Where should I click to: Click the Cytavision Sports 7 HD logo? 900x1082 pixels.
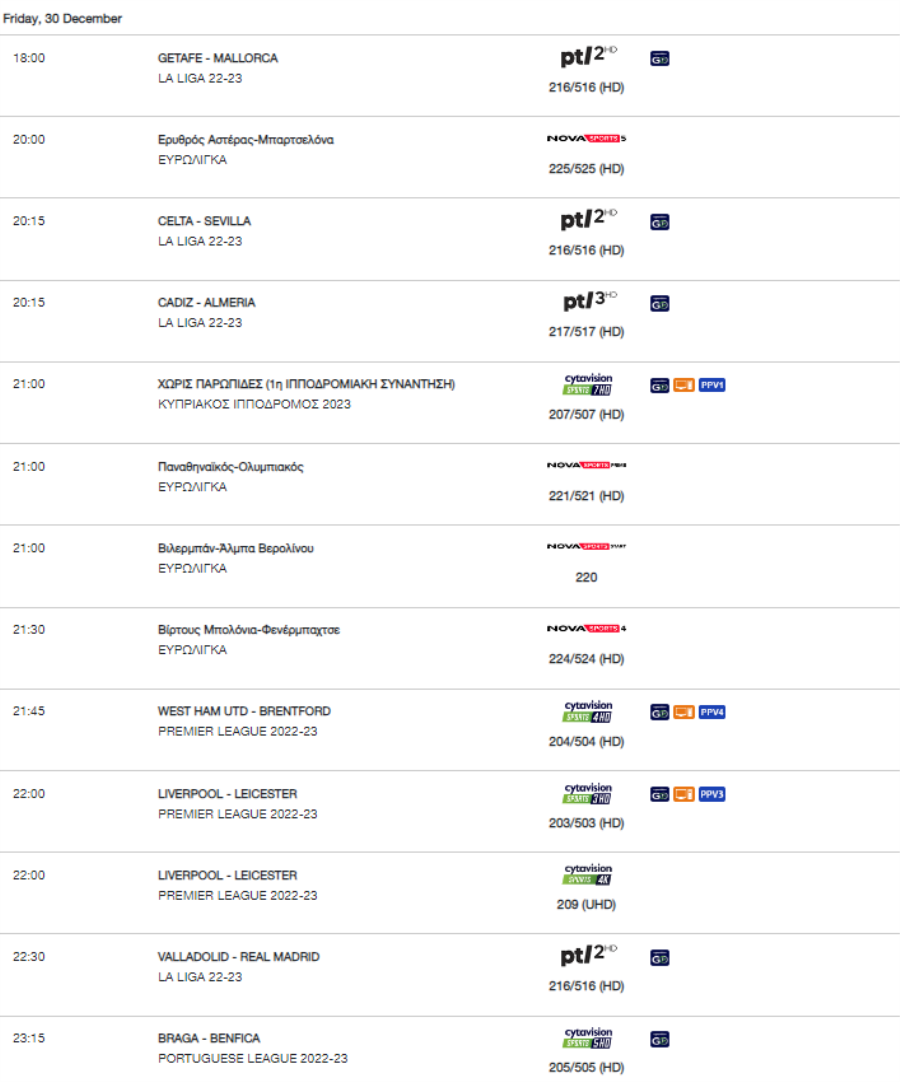(587, 384)
